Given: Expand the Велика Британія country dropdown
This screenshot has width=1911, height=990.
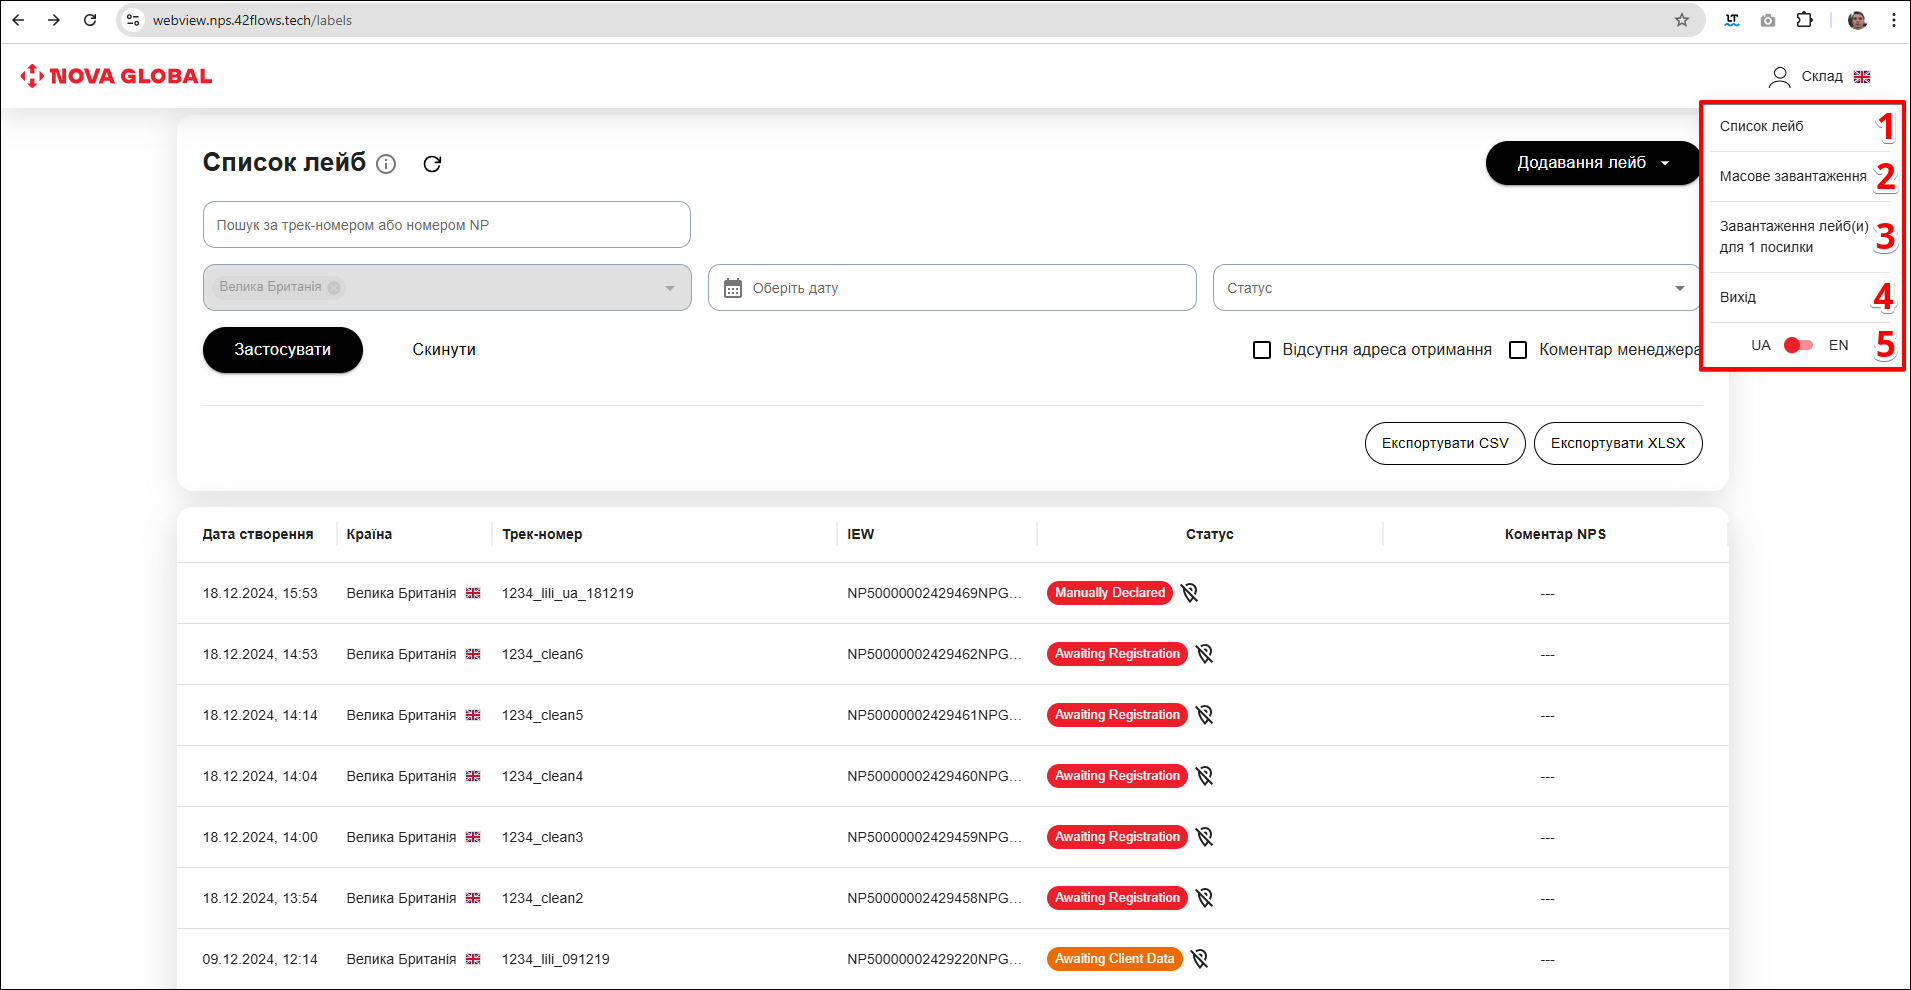Looking at the screenshot, I should point(670,288).
